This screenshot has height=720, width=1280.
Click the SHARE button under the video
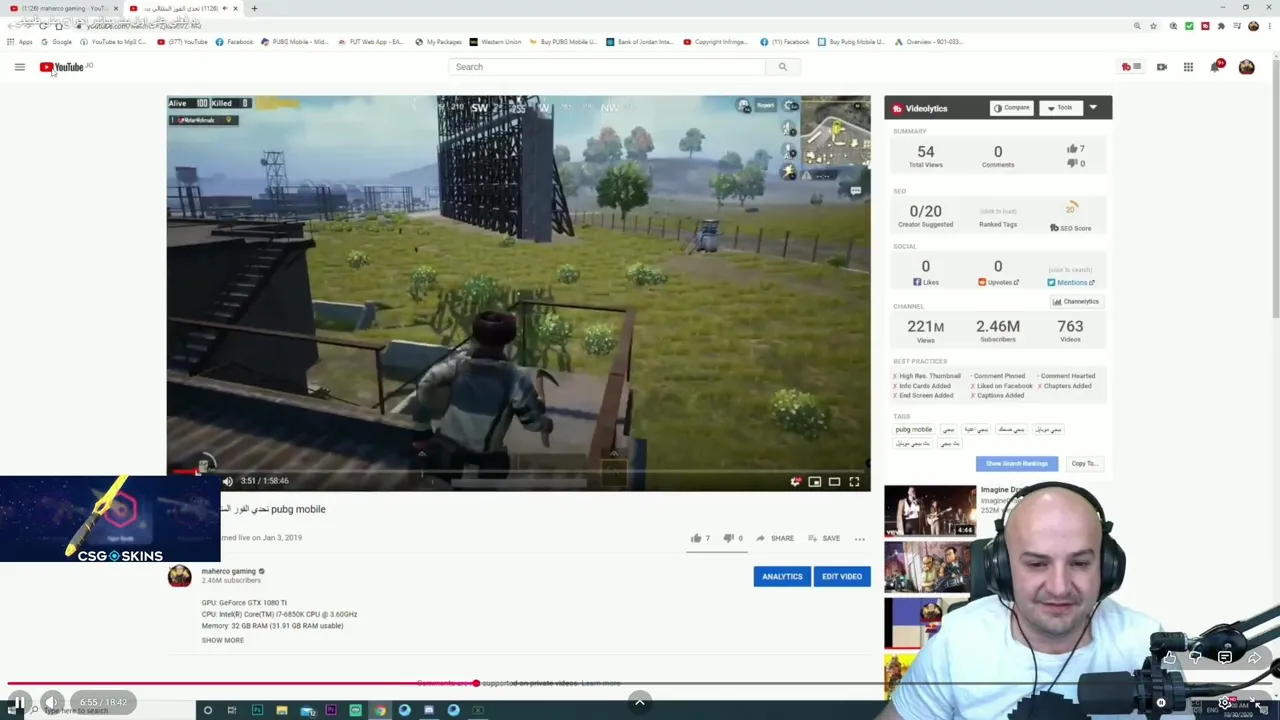[775, 538]
